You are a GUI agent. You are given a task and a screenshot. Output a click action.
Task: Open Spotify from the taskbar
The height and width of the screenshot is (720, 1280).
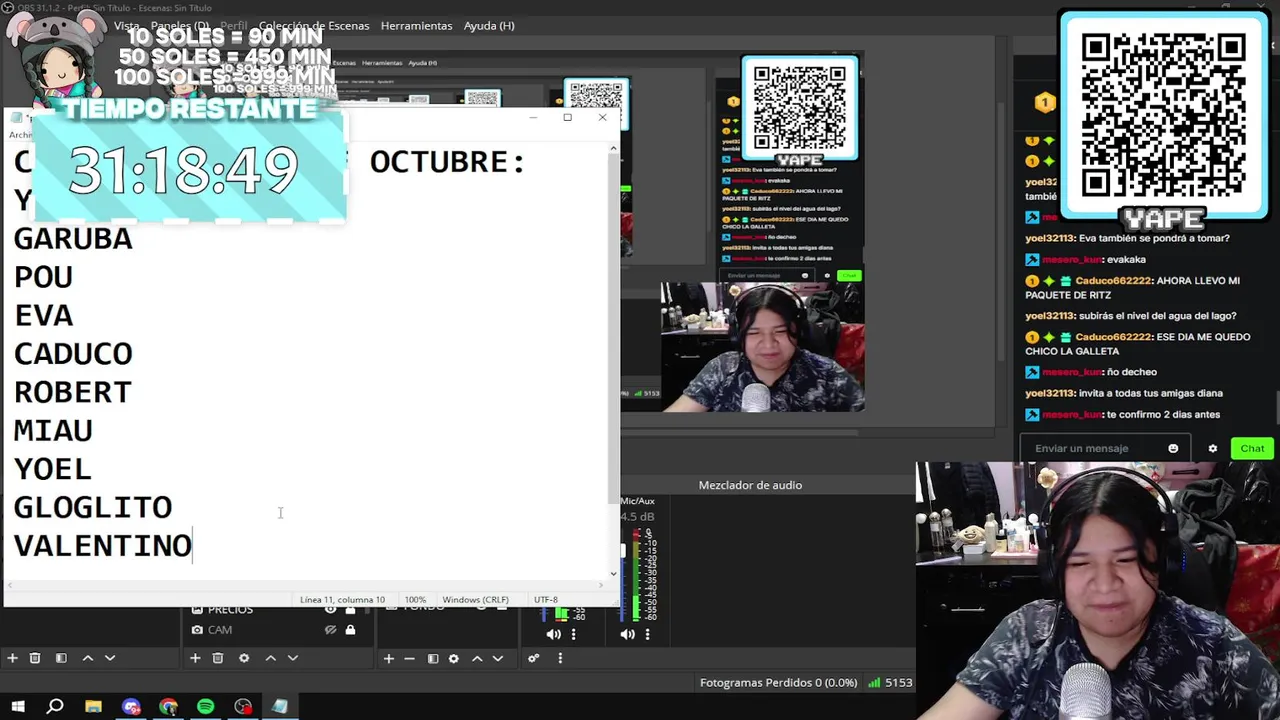tap(205, 707)
